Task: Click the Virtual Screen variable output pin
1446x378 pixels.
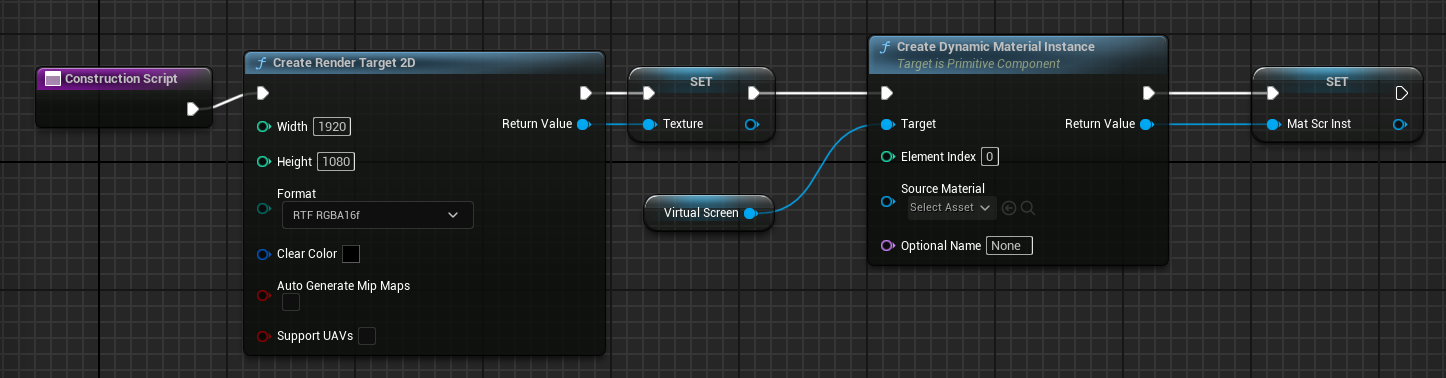Action: tap(751, 213)
